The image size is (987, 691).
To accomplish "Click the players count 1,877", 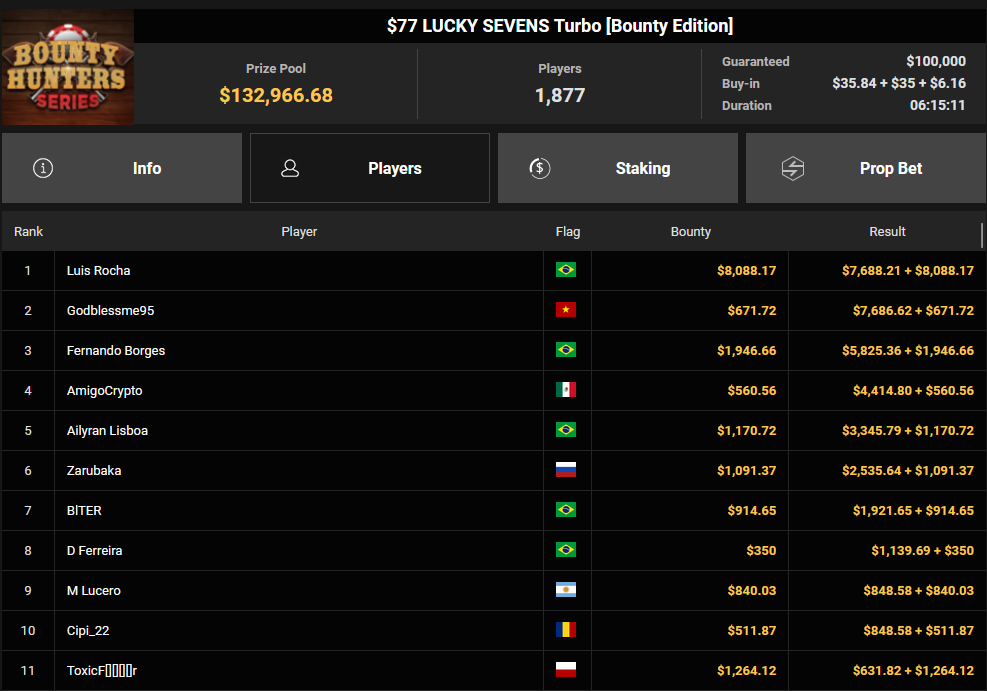I will (560, 95).
